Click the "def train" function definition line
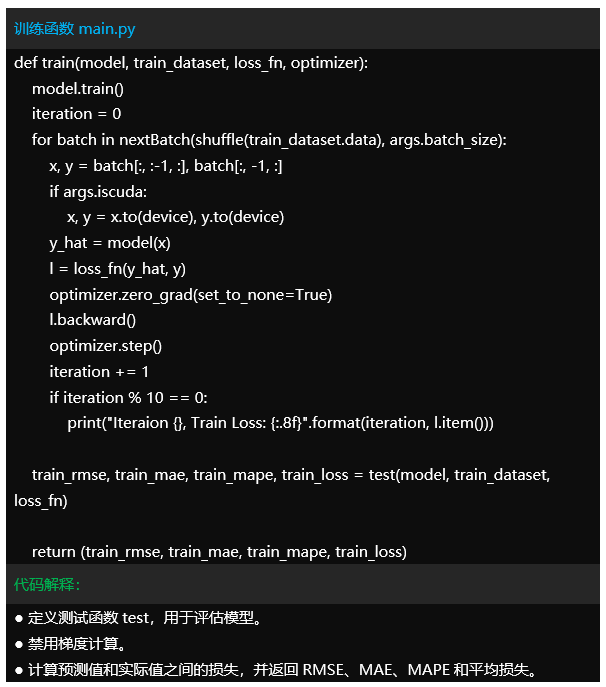The image size is (606, 687). pyautogui.click(x=191, y=63)
